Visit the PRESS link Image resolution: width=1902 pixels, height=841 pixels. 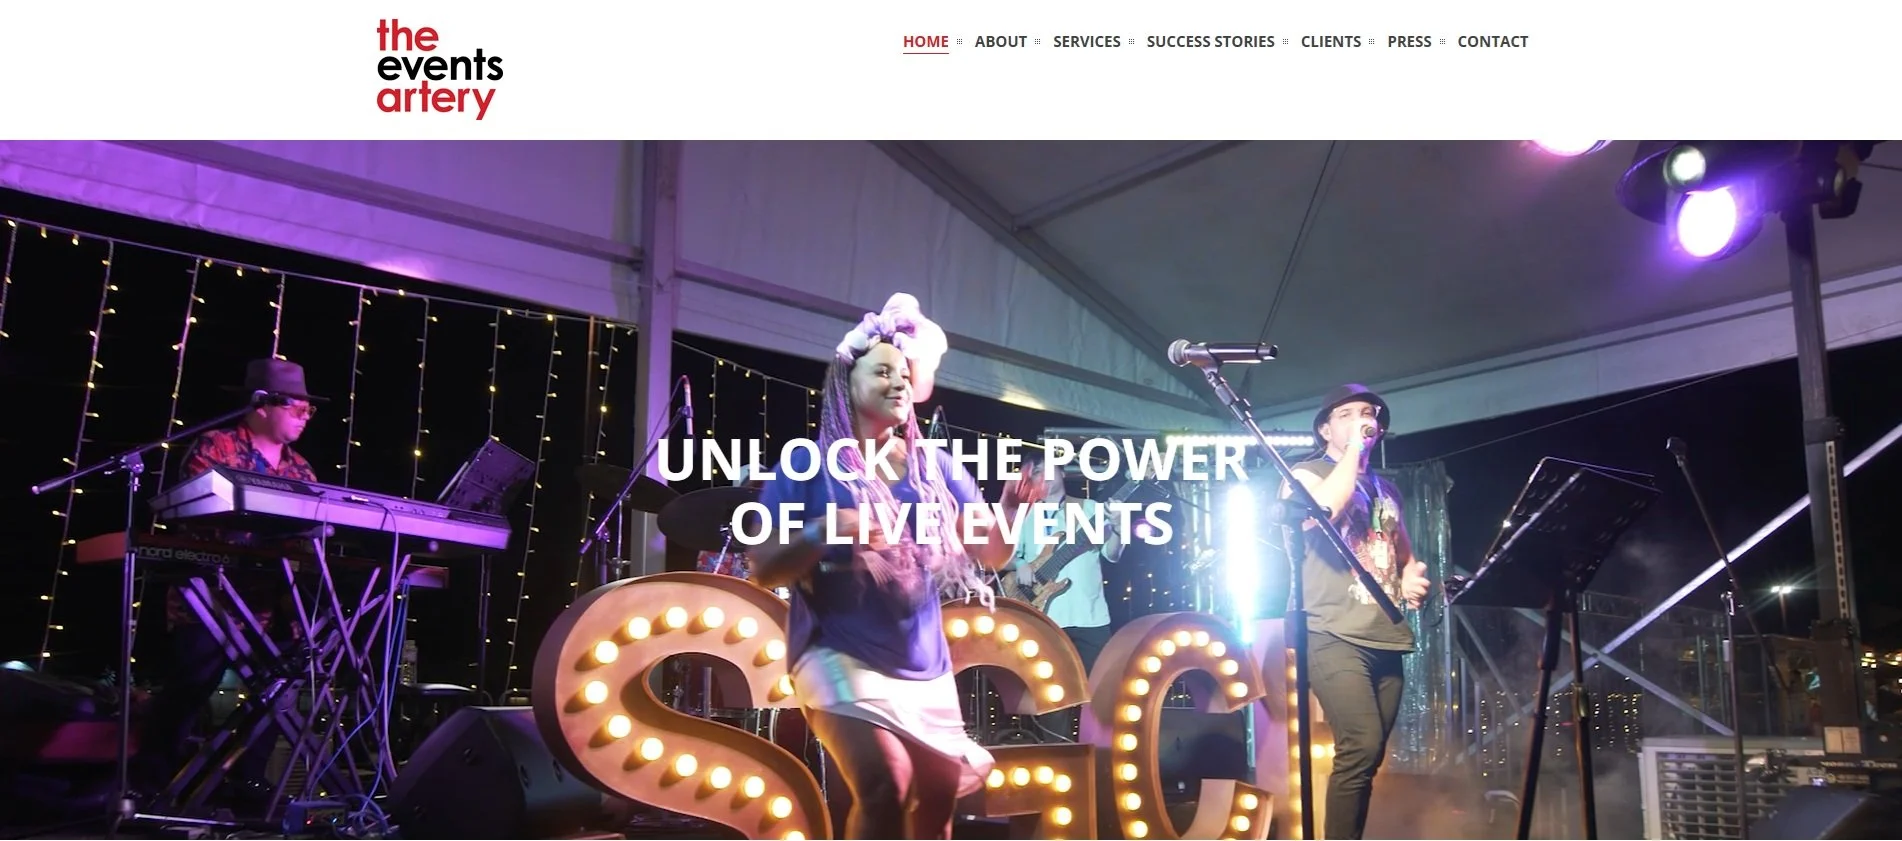pyautogui.click(x=1409, y=42)
